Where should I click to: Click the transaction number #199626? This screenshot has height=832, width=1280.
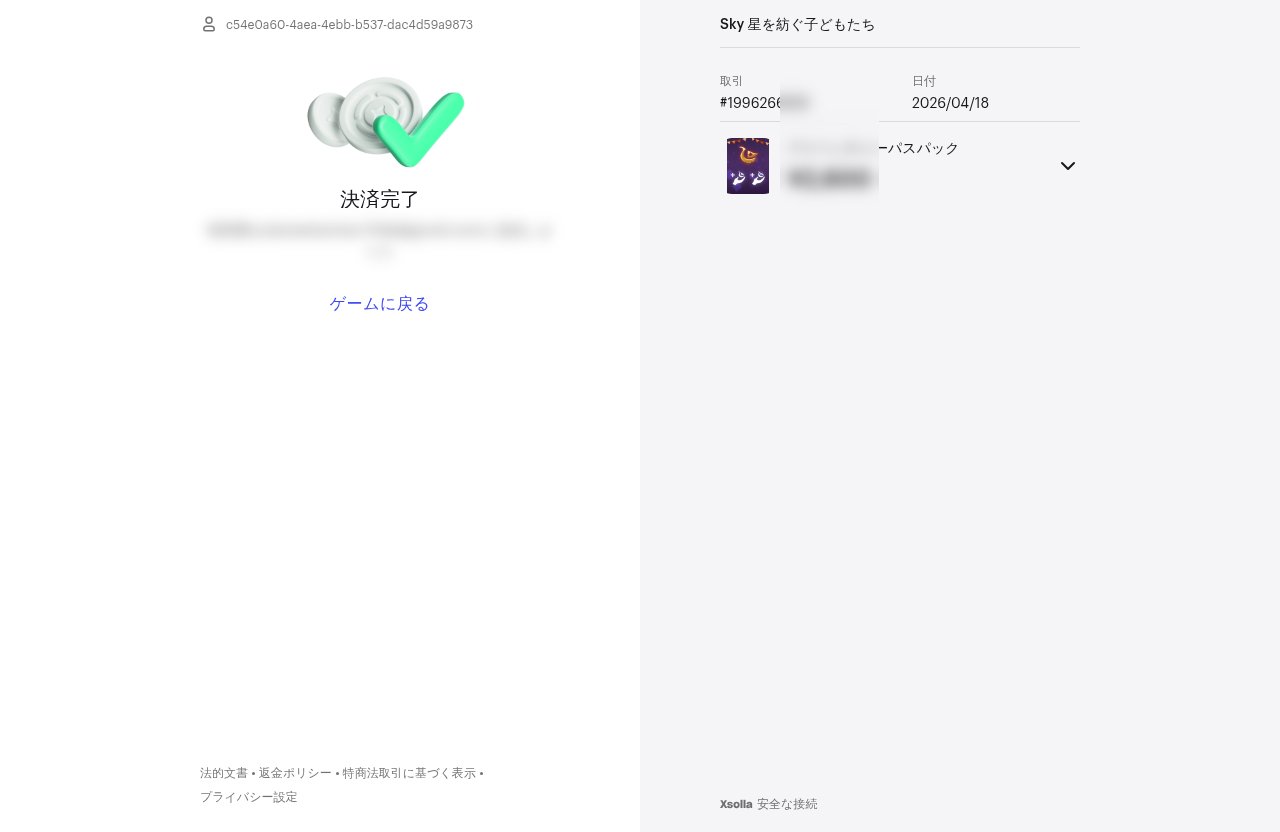coord(765,102)
